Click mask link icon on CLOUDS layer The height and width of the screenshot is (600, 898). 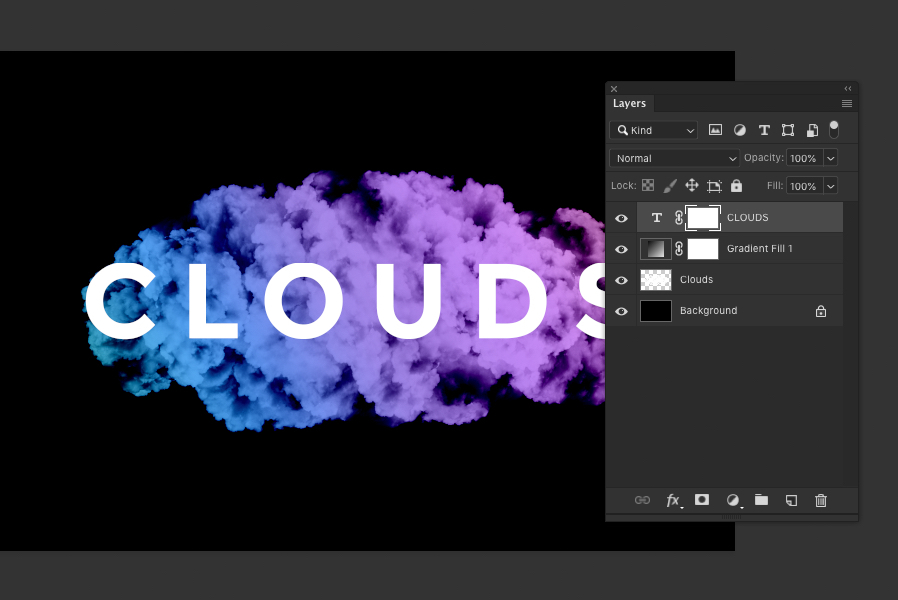[x=679, y=218]
